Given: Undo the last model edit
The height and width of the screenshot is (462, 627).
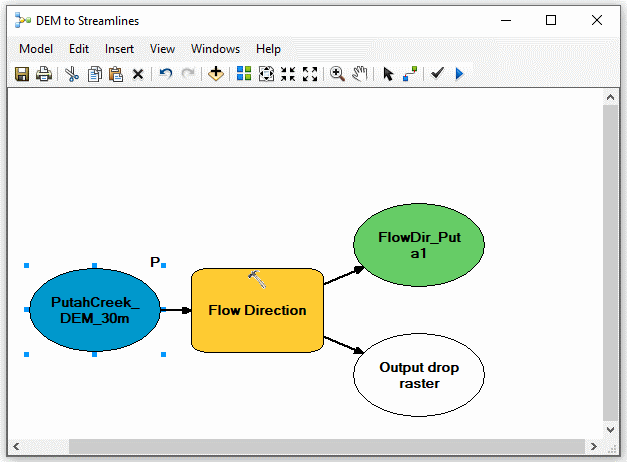Looking at the screenshot, I should tap(166, 74).
